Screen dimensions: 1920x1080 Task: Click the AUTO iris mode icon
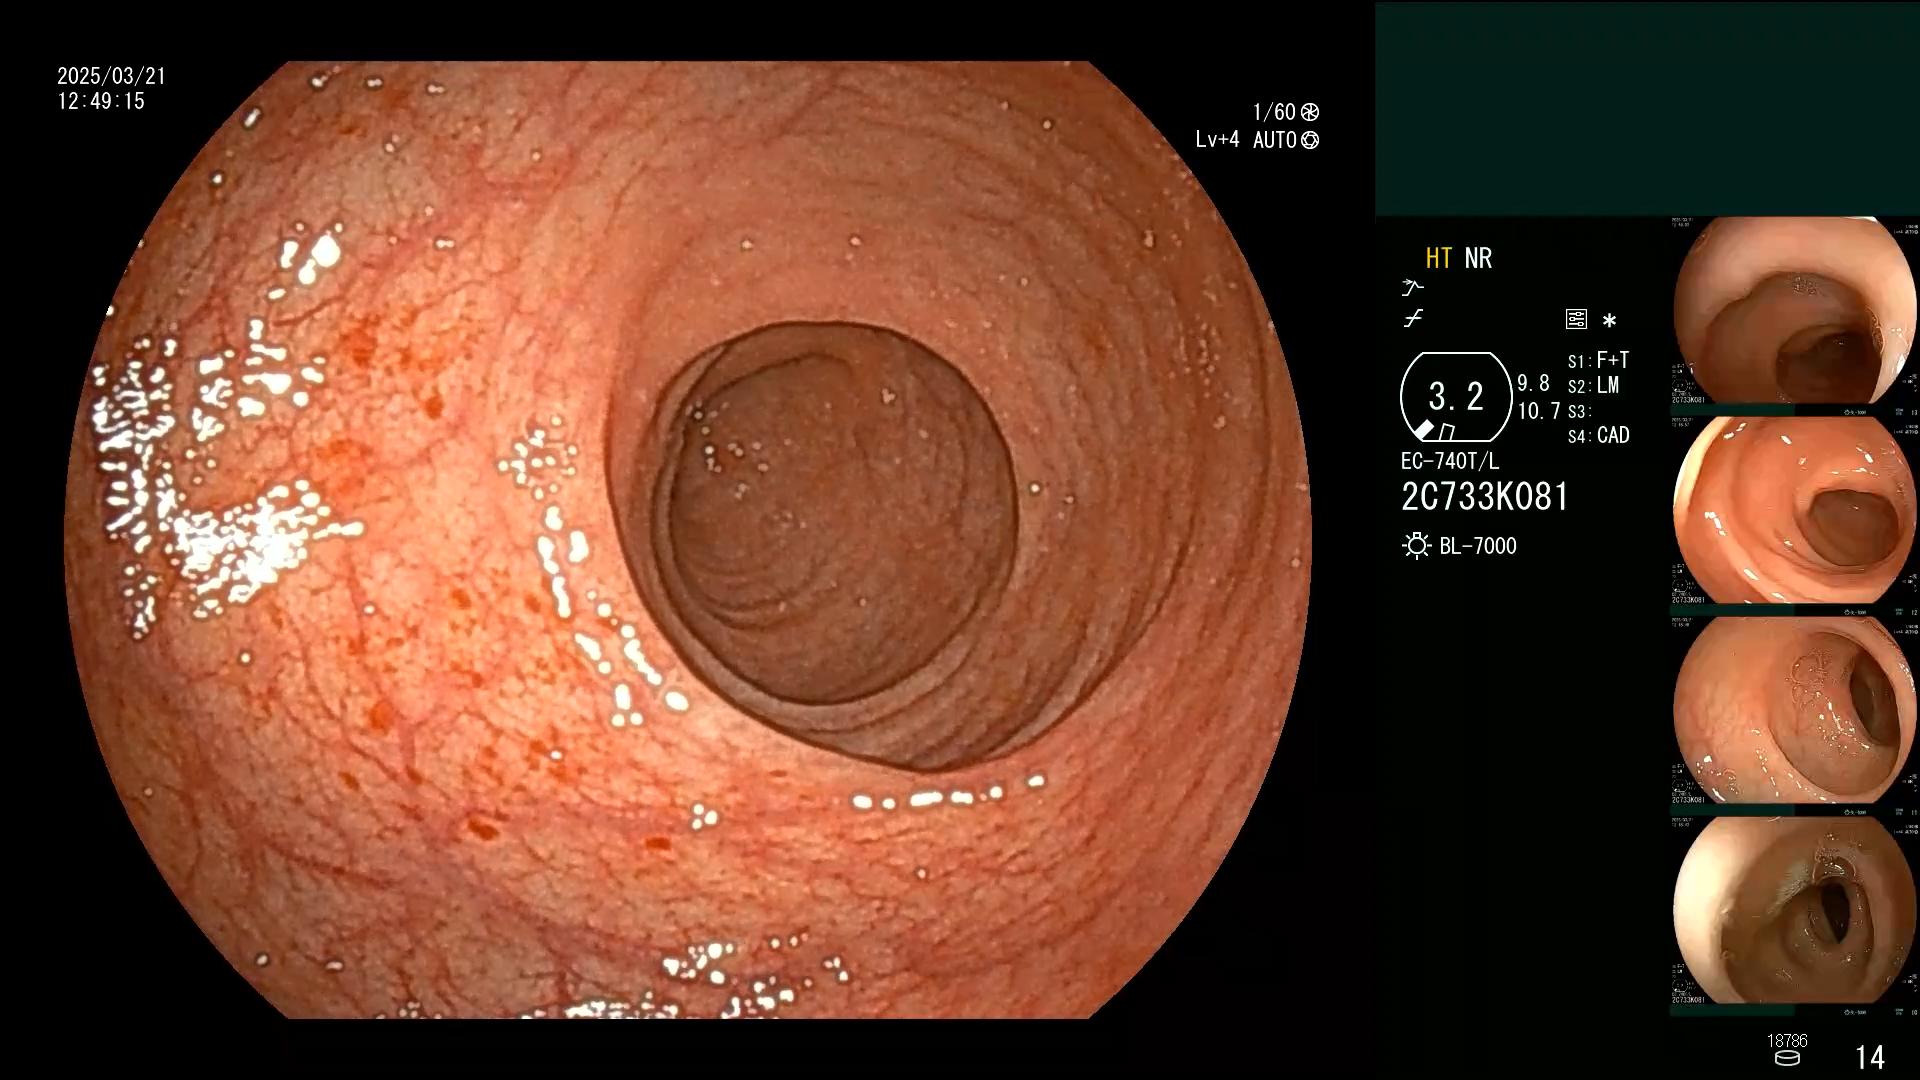pos(1310,140)
